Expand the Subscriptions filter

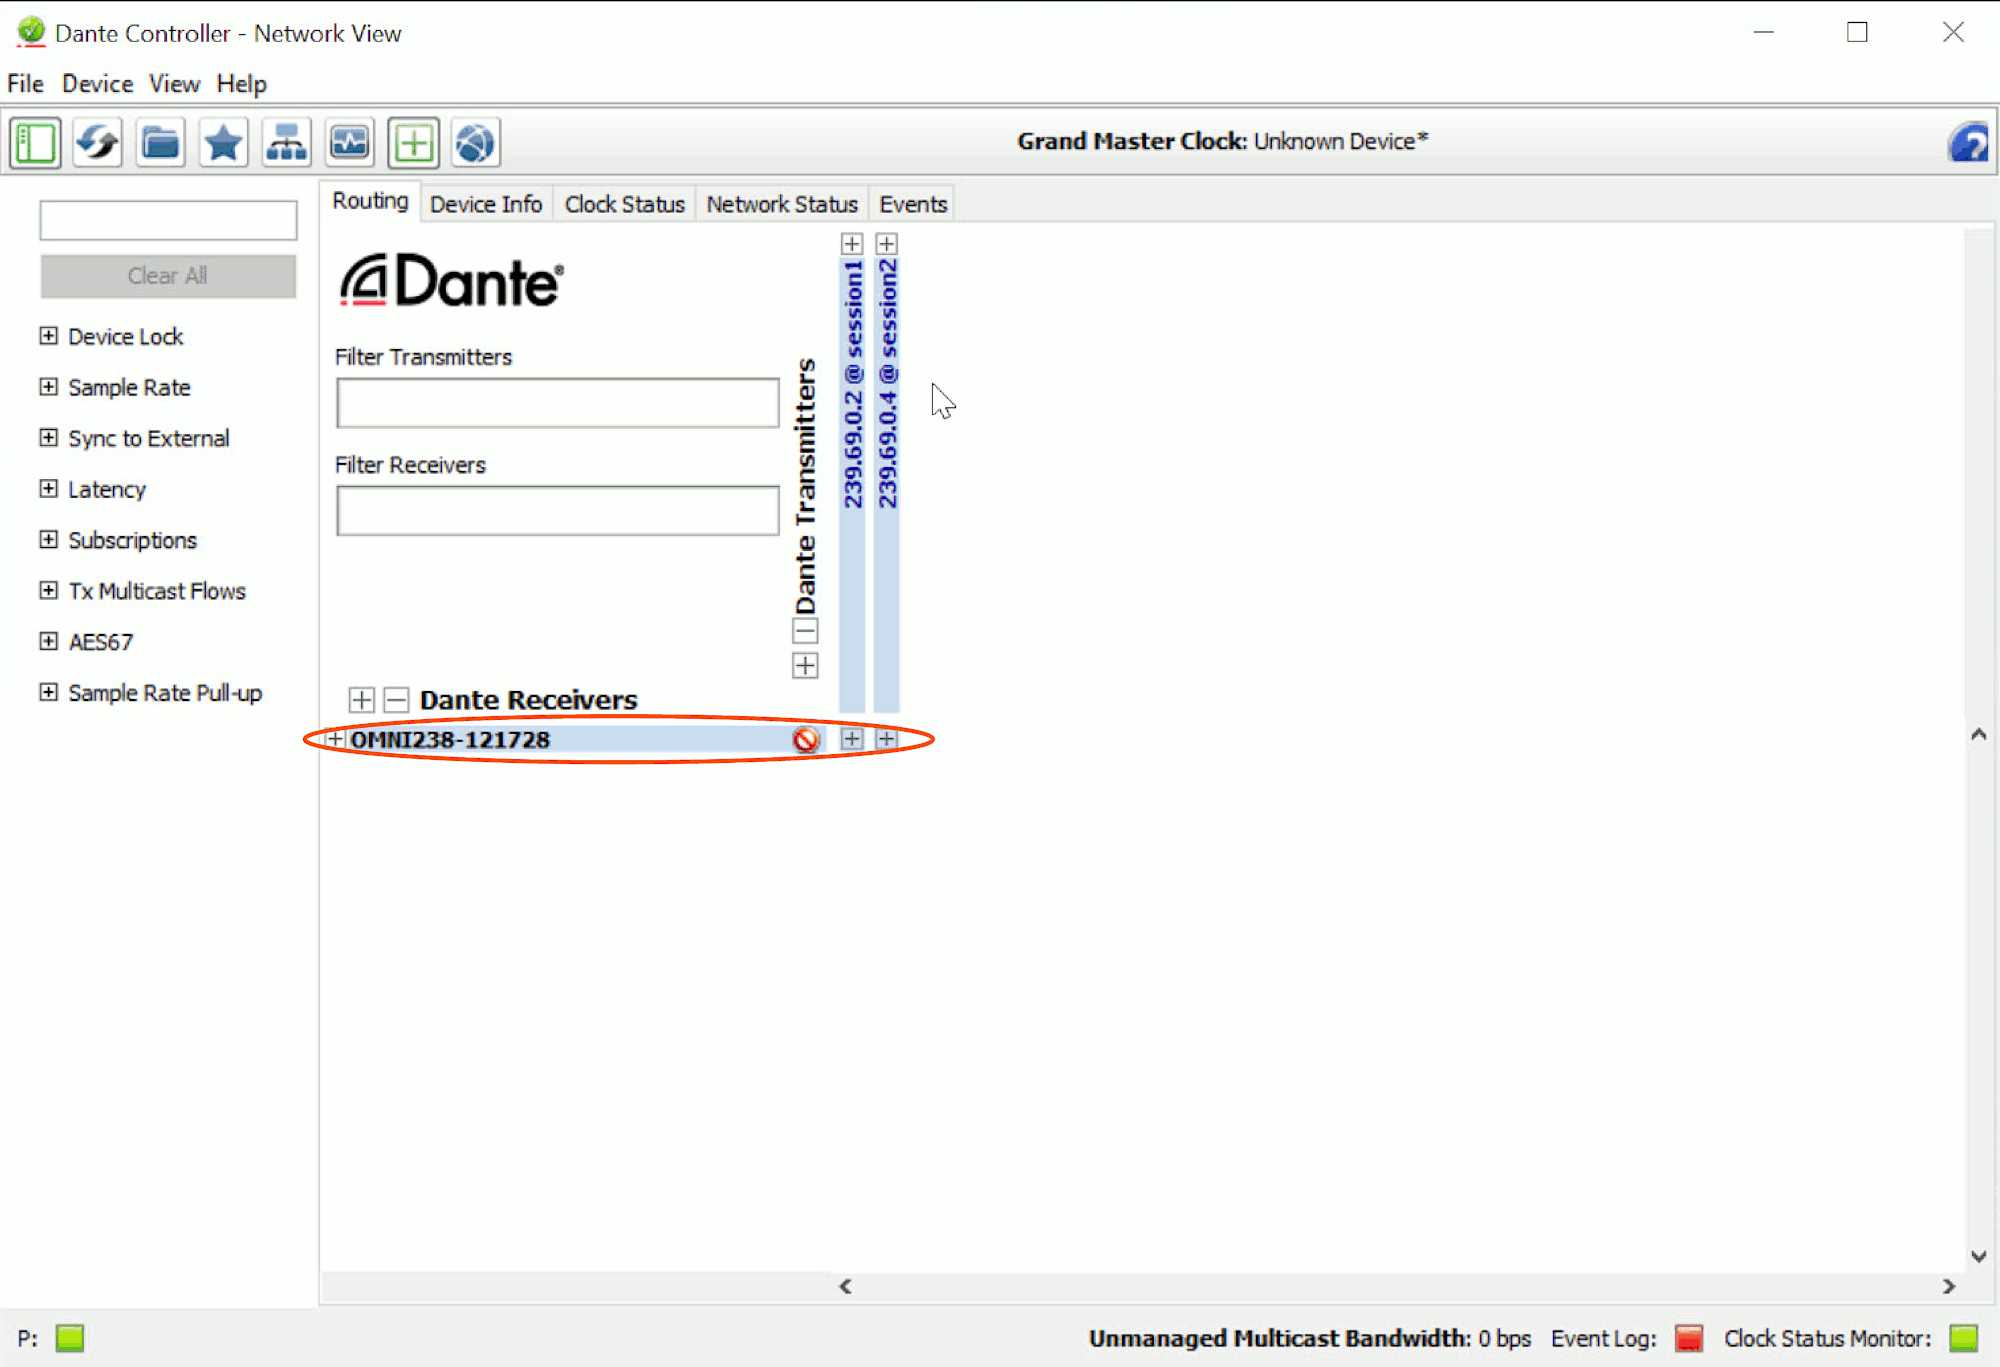[x=48, y=540]
